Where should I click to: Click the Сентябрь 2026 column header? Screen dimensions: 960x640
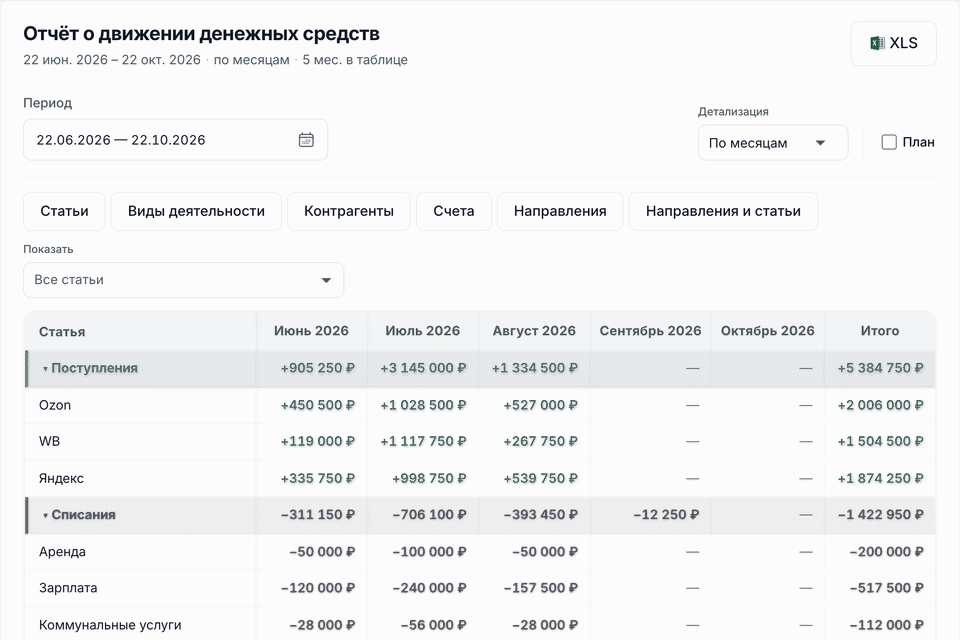(650, 331)
